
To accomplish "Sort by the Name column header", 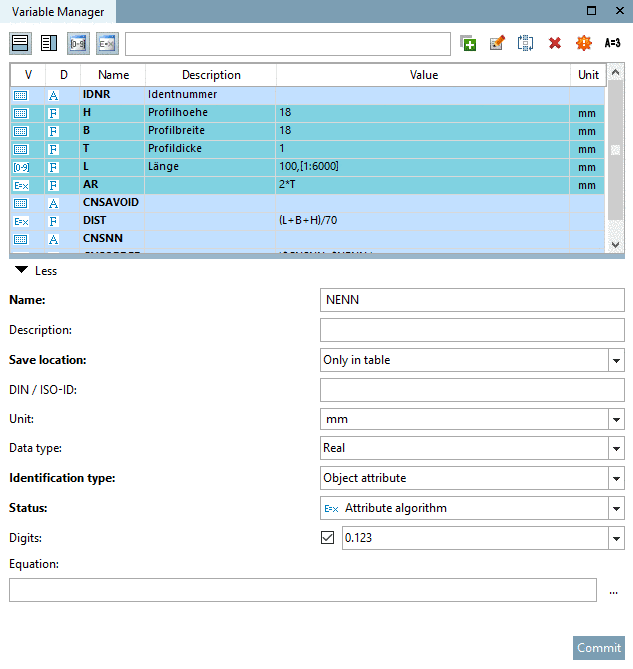I will click(113, 75).
